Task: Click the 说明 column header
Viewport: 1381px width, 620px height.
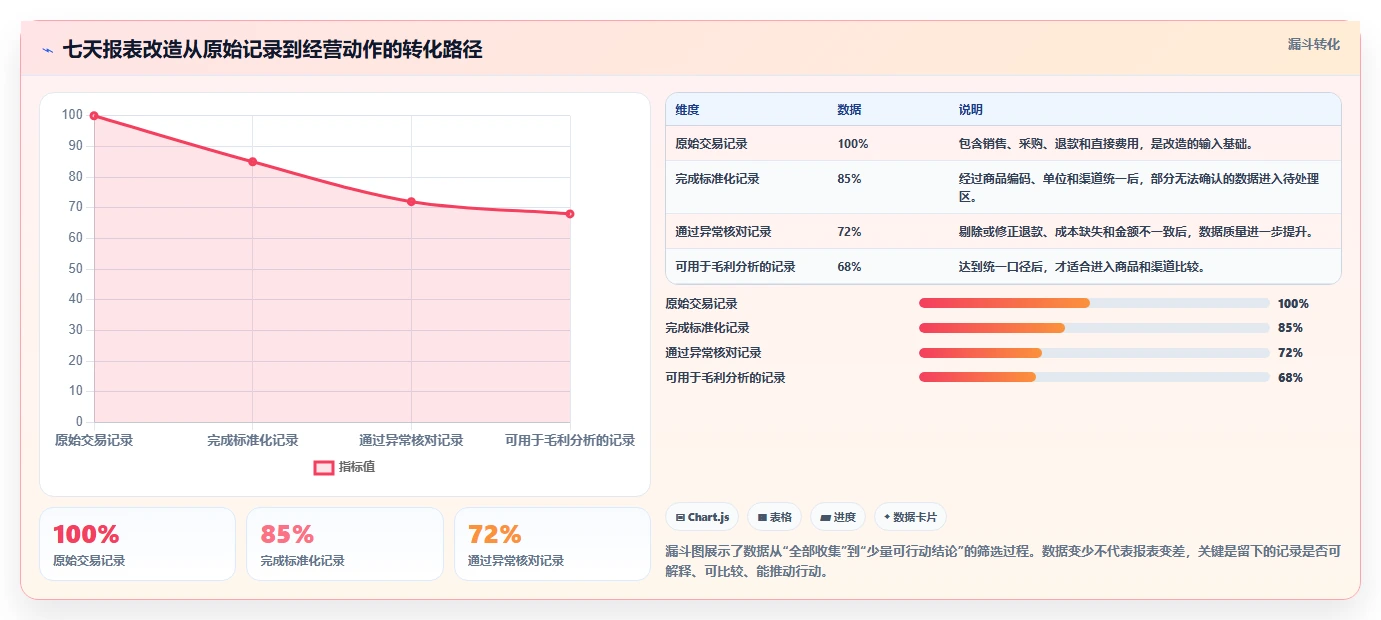Action: [x=970, y=110]
